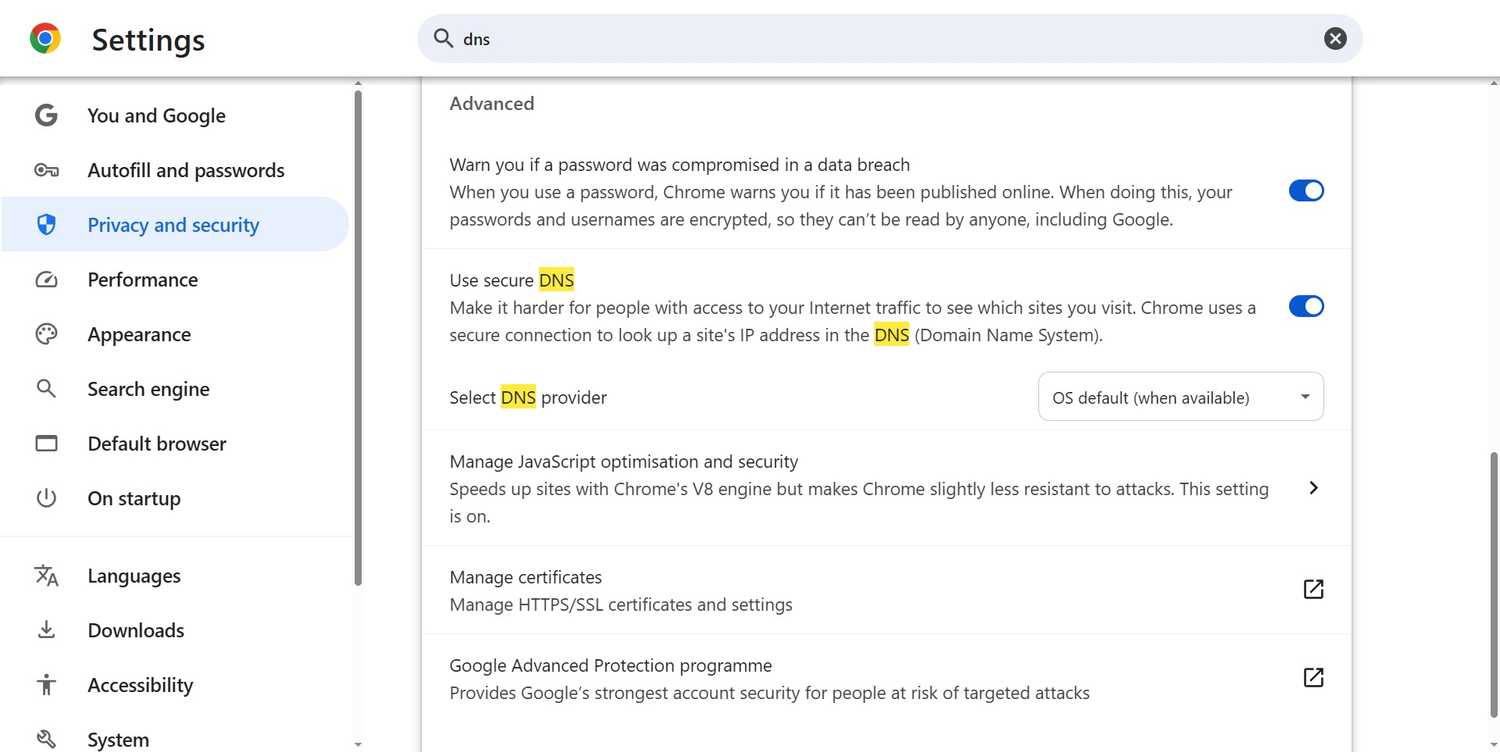Click the power icon for On startup

[46, 498]
